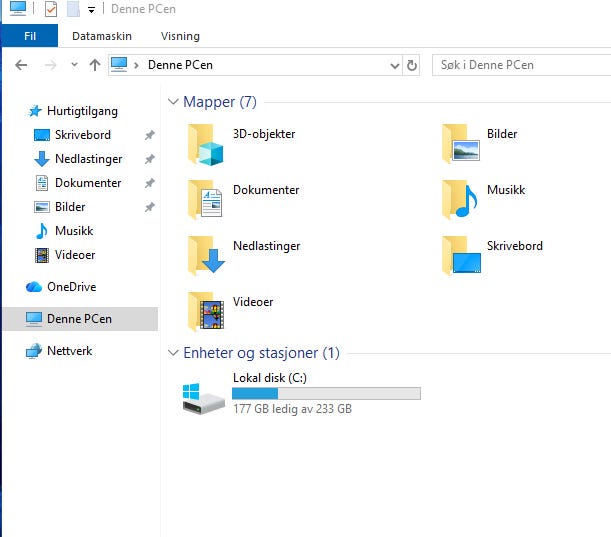Open the recent locations dropdown arrow
This screenshot has height=537, width=611.
74,65
